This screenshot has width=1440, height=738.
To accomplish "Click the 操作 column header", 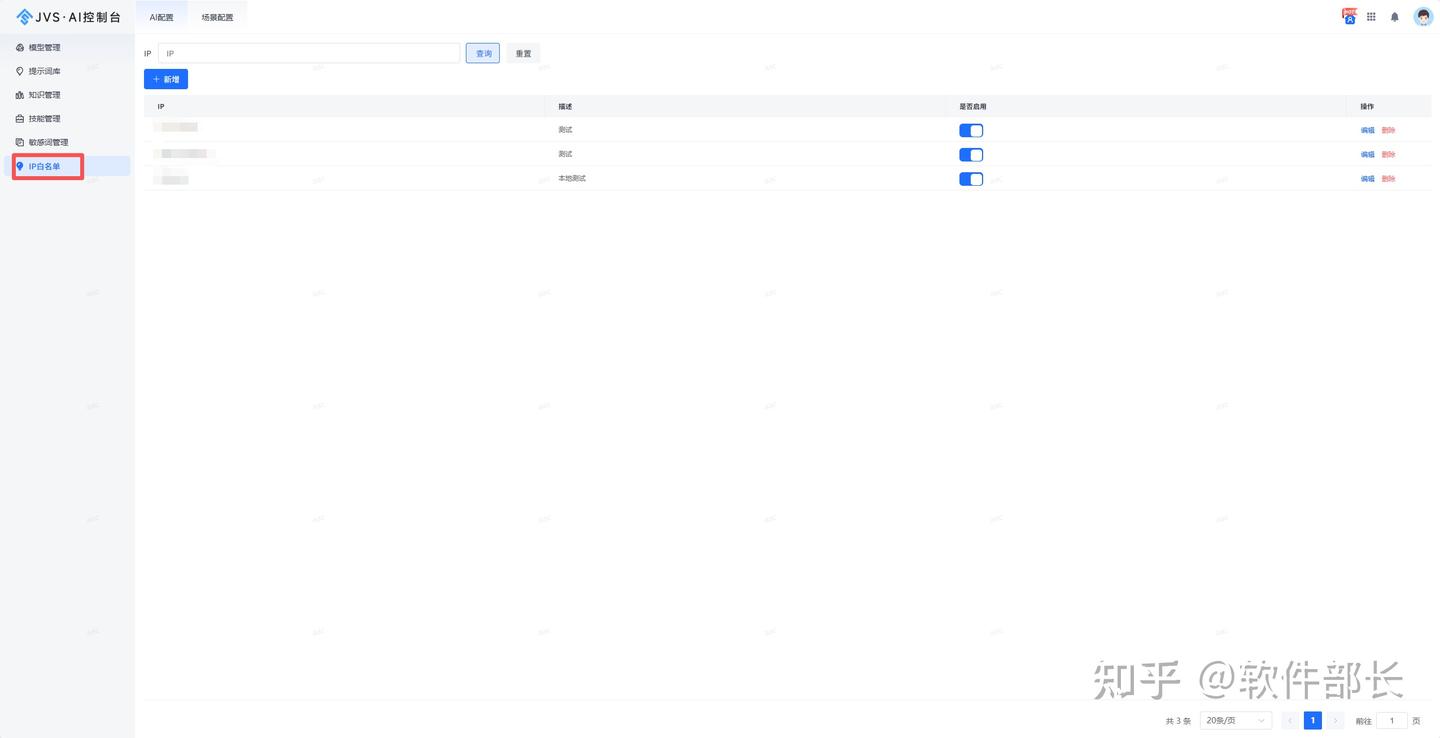I will (x=1367, y=106).
